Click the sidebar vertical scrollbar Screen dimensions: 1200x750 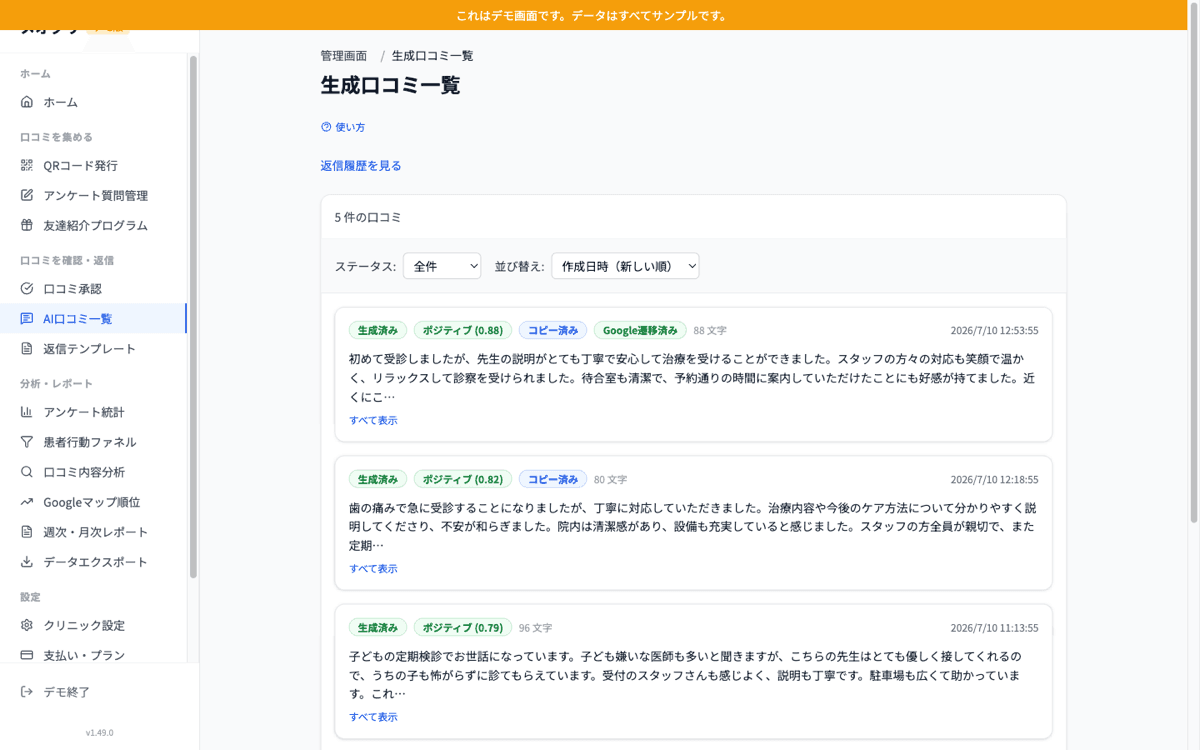point(193,316)
